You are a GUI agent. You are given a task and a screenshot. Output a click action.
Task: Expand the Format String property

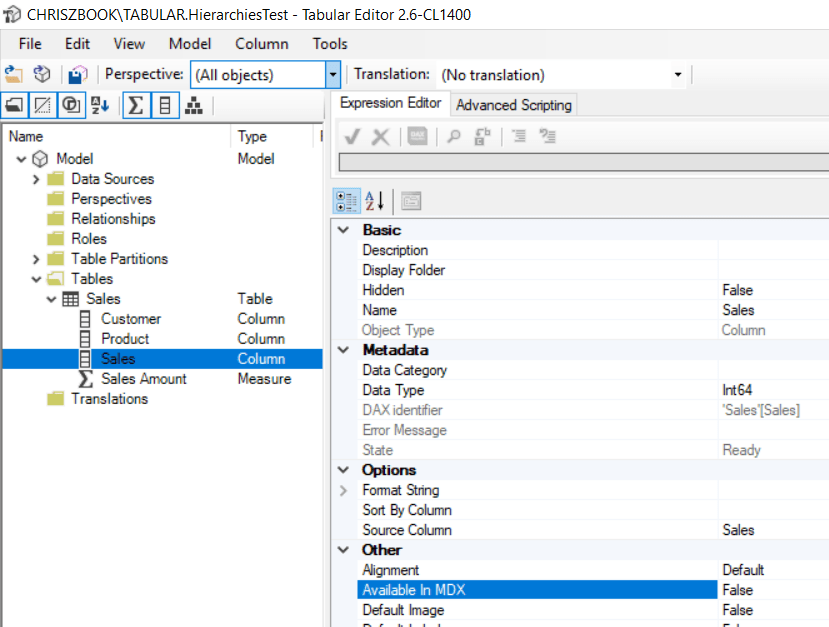(x=344, y=490)
